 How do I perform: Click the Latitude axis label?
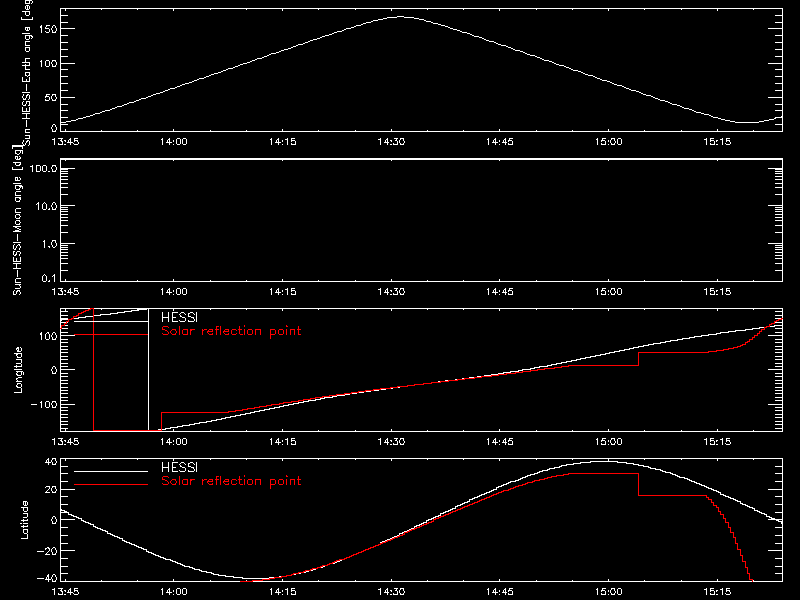click(x=24, y=520)
